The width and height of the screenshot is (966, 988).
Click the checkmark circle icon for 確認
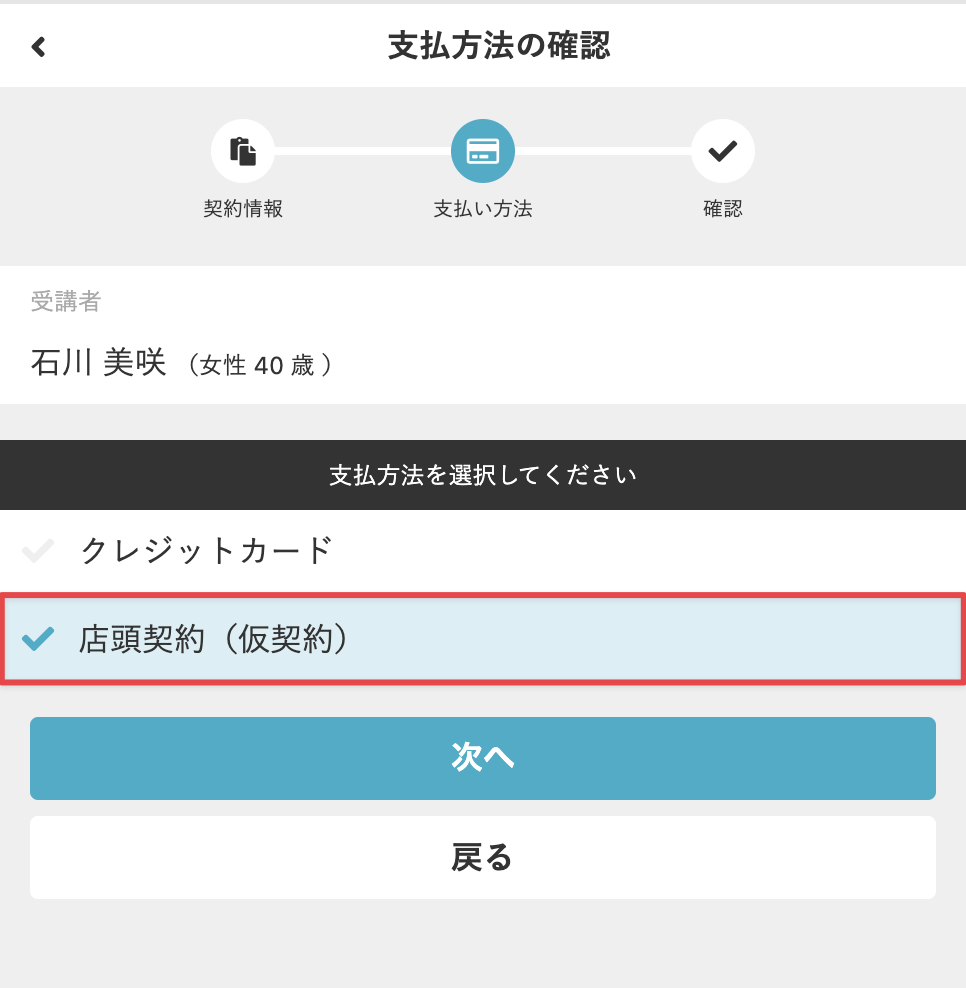pyautogui.click(x=722, y=152)
